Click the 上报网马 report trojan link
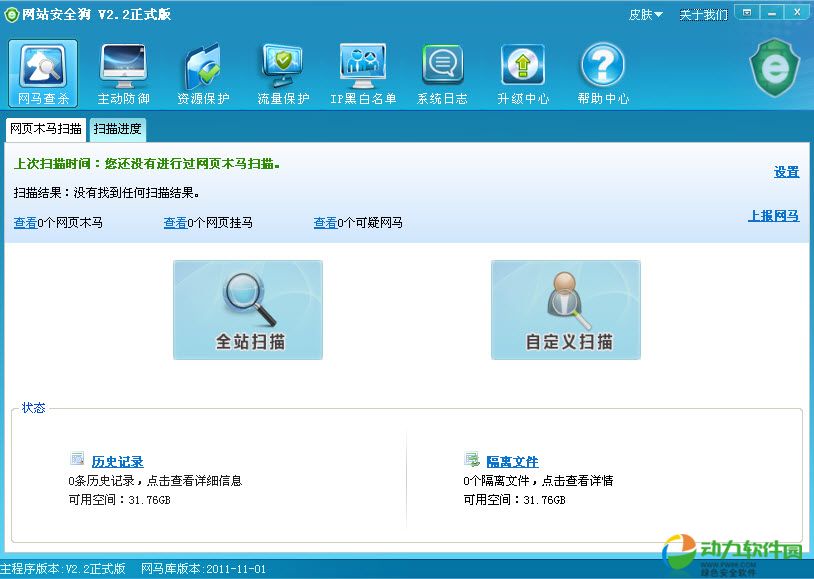Screen dimensions: 814x579 tap(773, 215)
